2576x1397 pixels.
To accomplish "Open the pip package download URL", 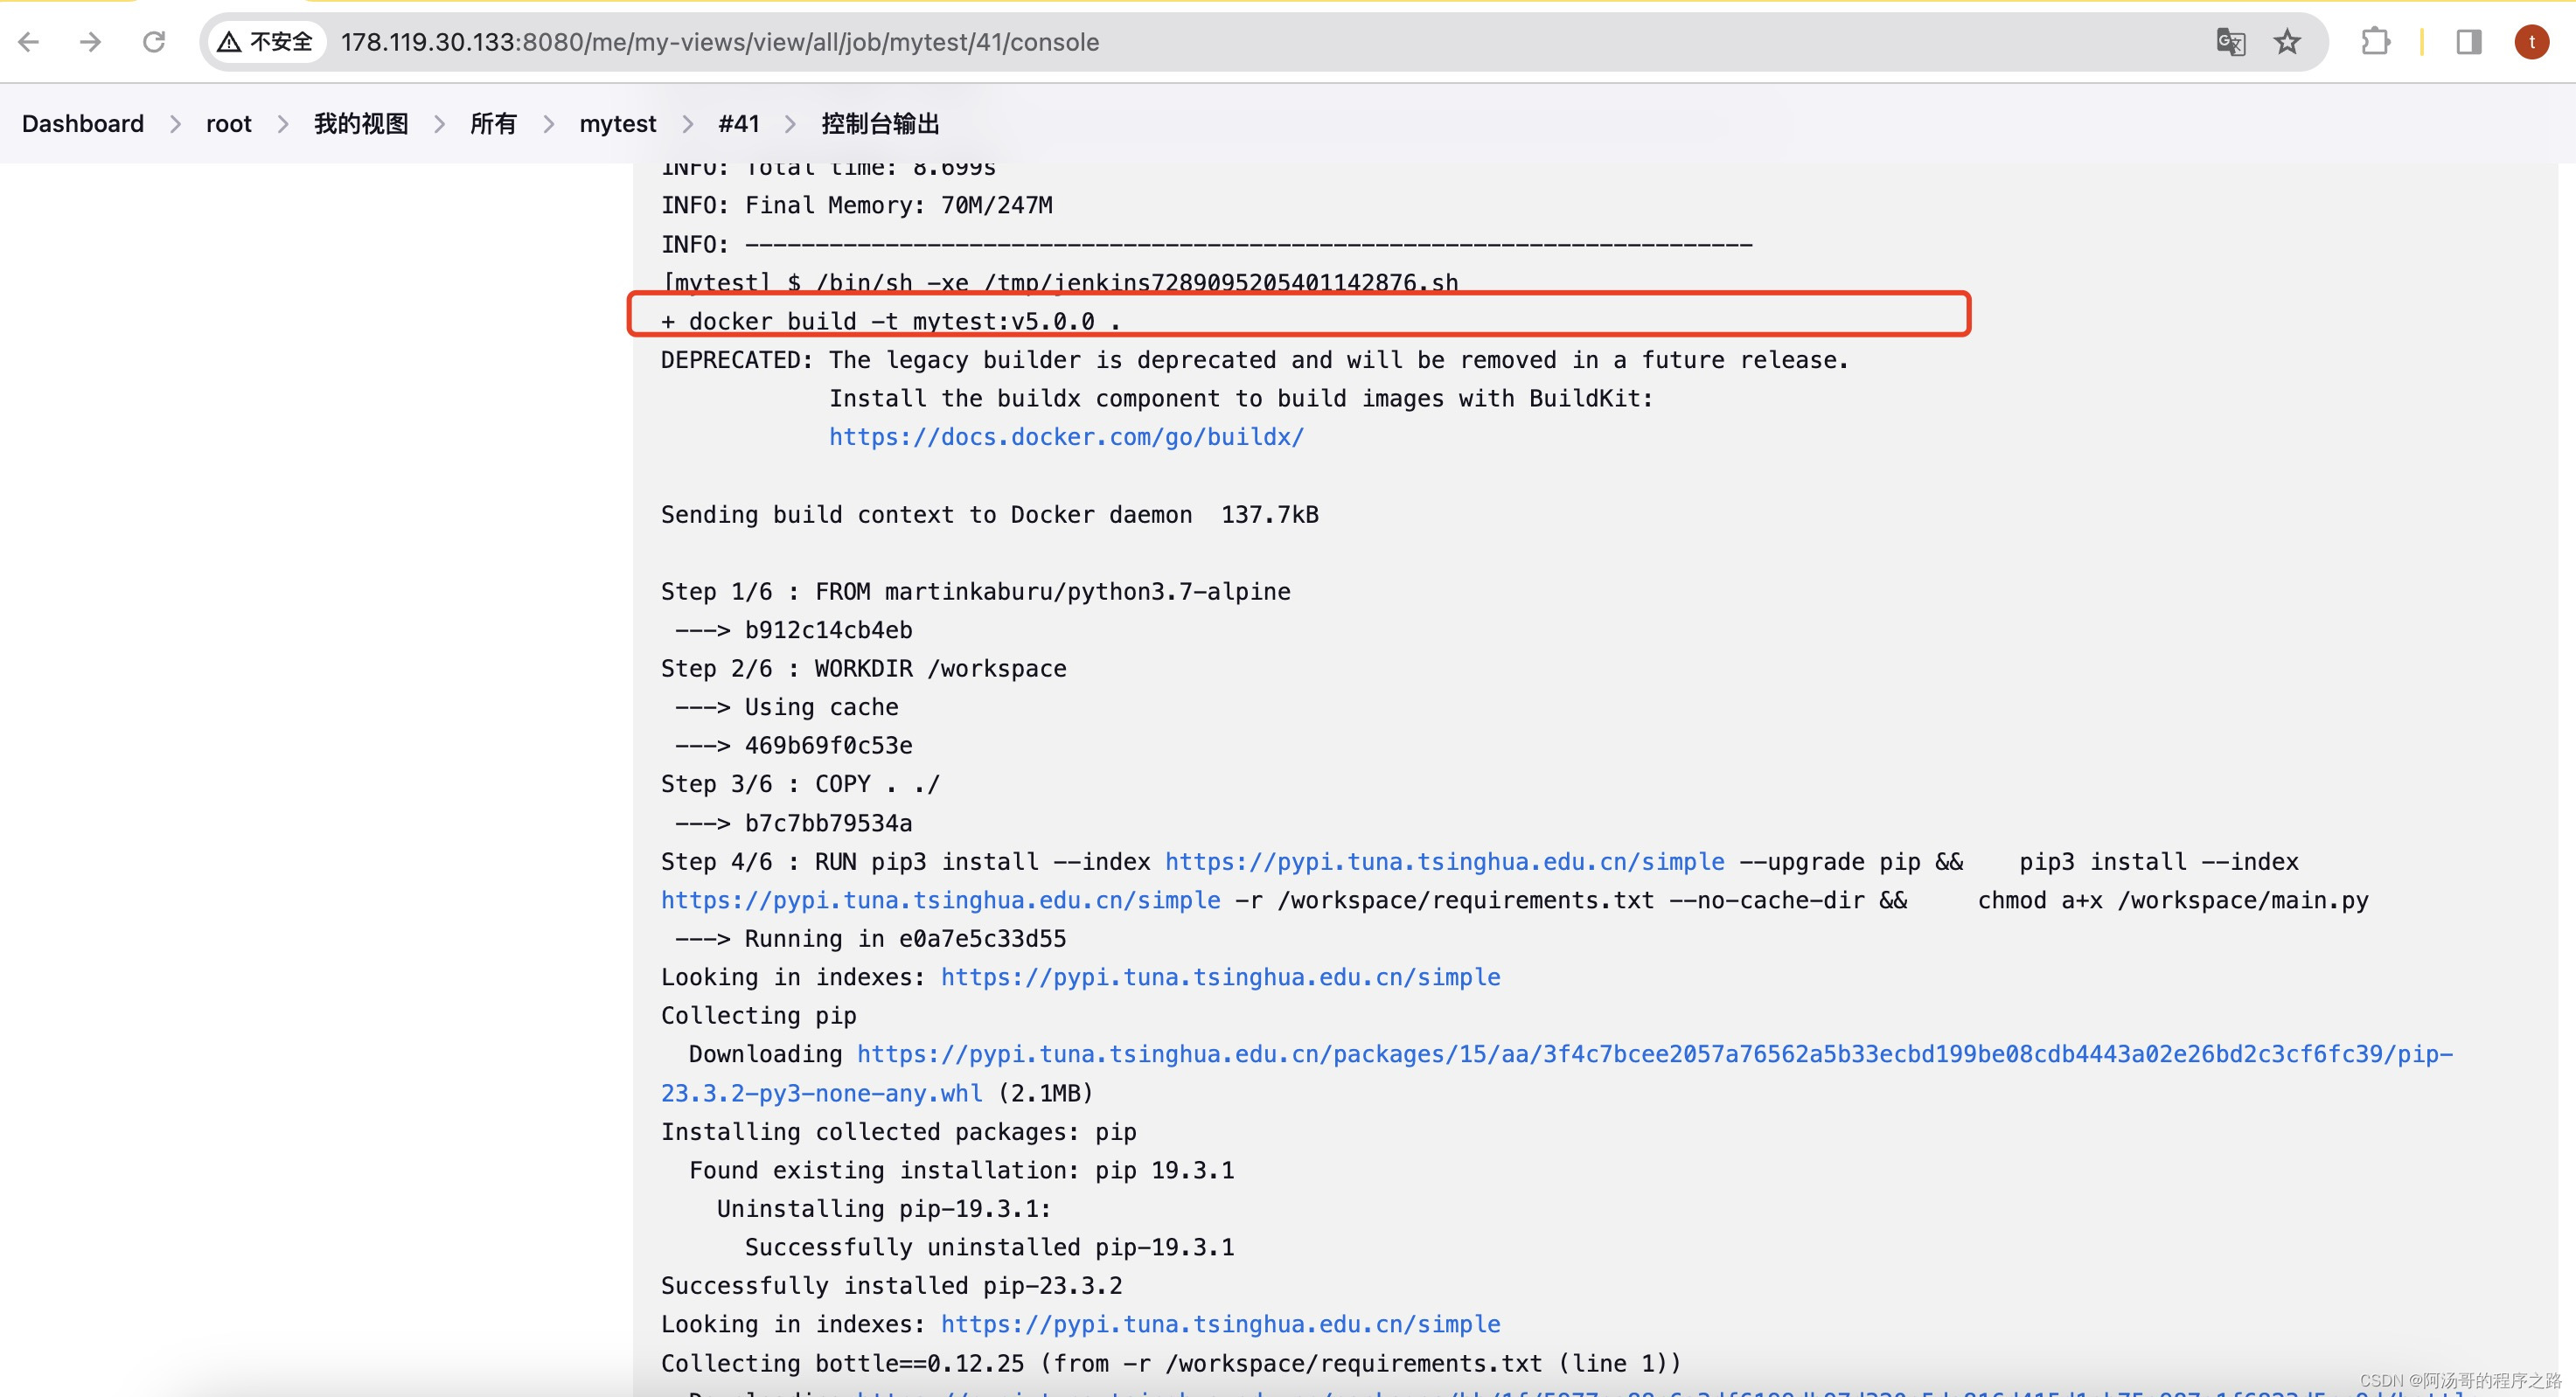I will click(1655, 1054).
